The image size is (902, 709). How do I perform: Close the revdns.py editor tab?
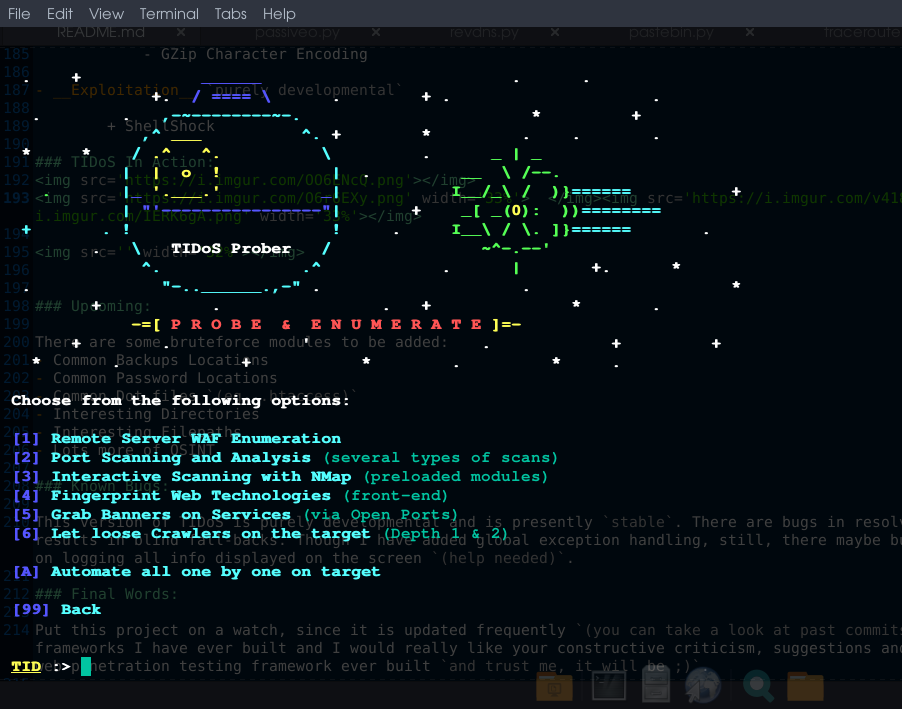click(x=555, y=32)
